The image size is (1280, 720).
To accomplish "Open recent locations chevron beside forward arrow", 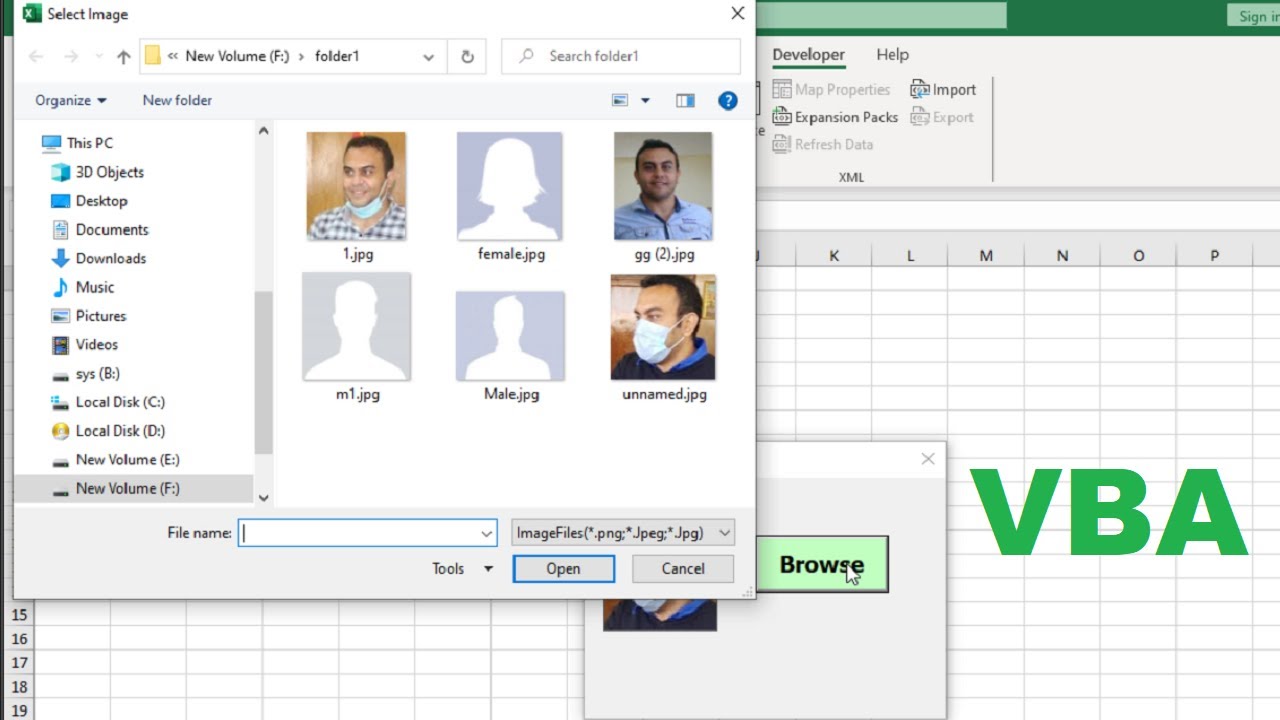I will point(98,58).
